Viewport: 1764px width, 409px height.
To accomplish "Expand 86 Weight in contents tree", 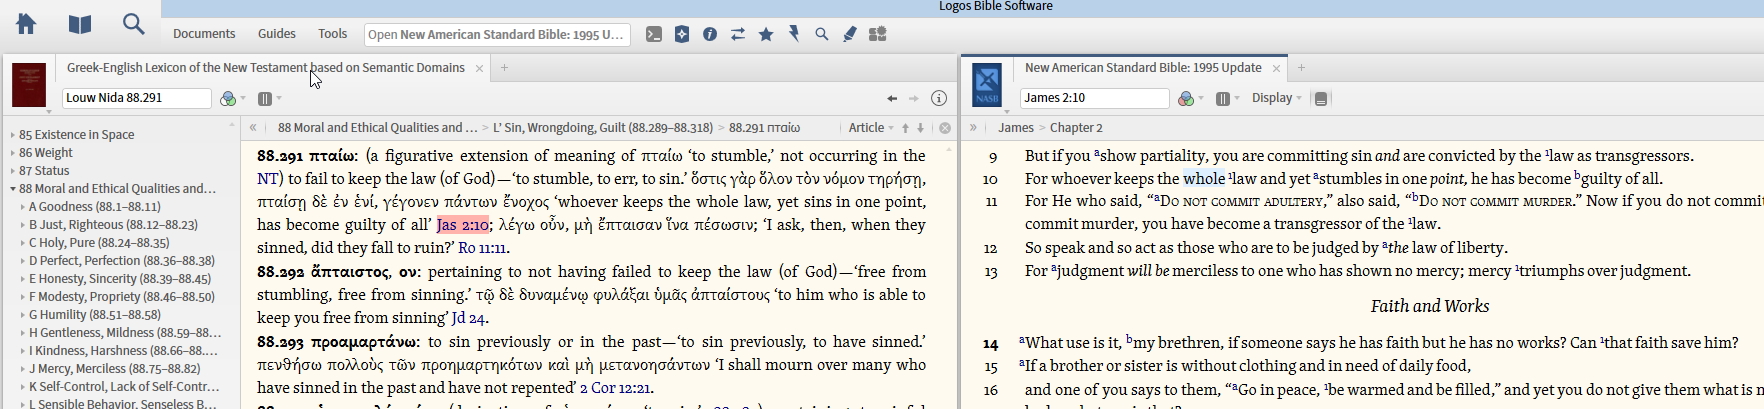I will 13,153.
